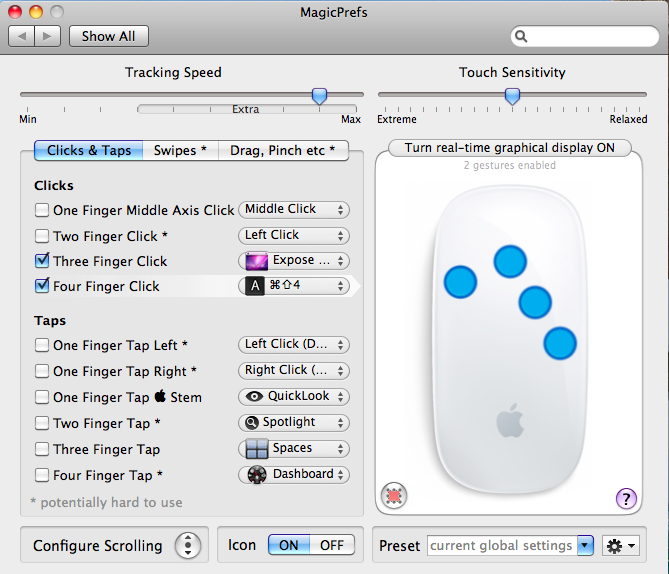669x574 pixels.
Task: Enable One Finger Tap Apple Stem
Action: 42,397
